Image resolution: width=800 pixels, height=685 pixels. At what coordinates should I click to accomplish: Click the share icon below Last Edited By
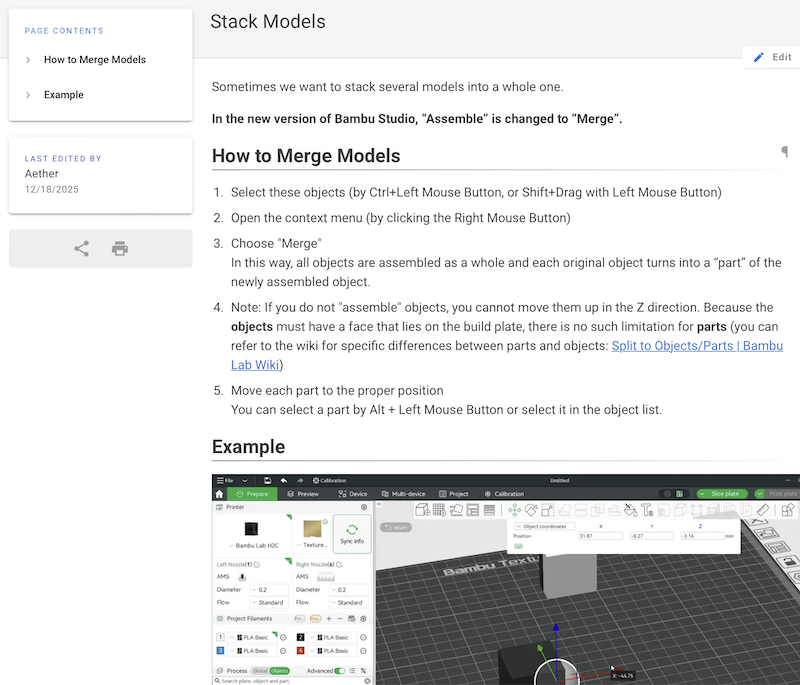[81, 248]
